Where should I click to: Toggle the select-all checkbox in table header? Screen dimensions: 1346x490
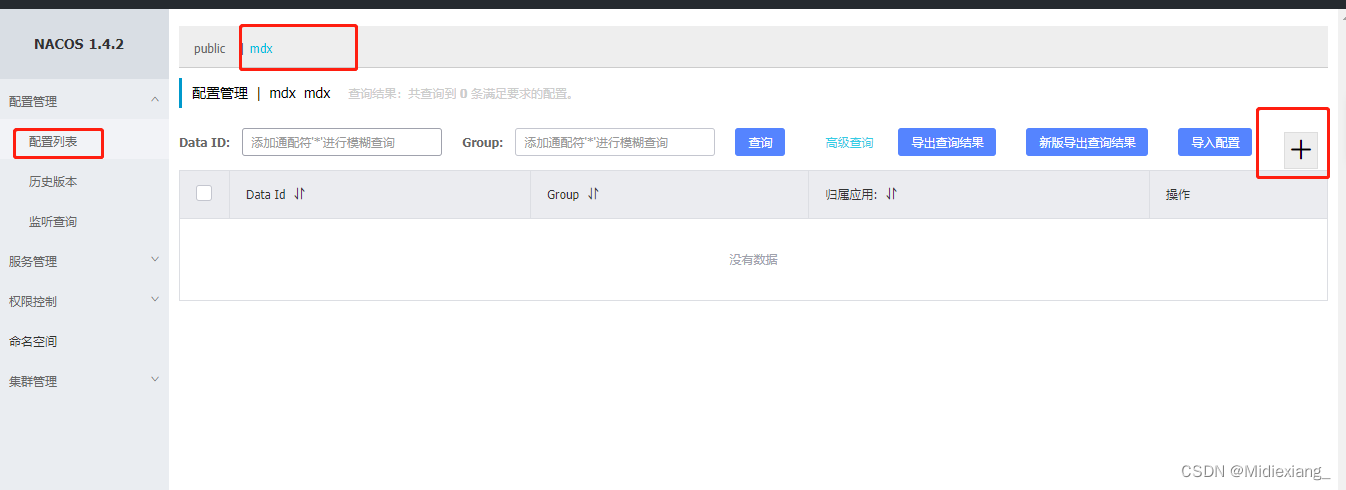204,193
